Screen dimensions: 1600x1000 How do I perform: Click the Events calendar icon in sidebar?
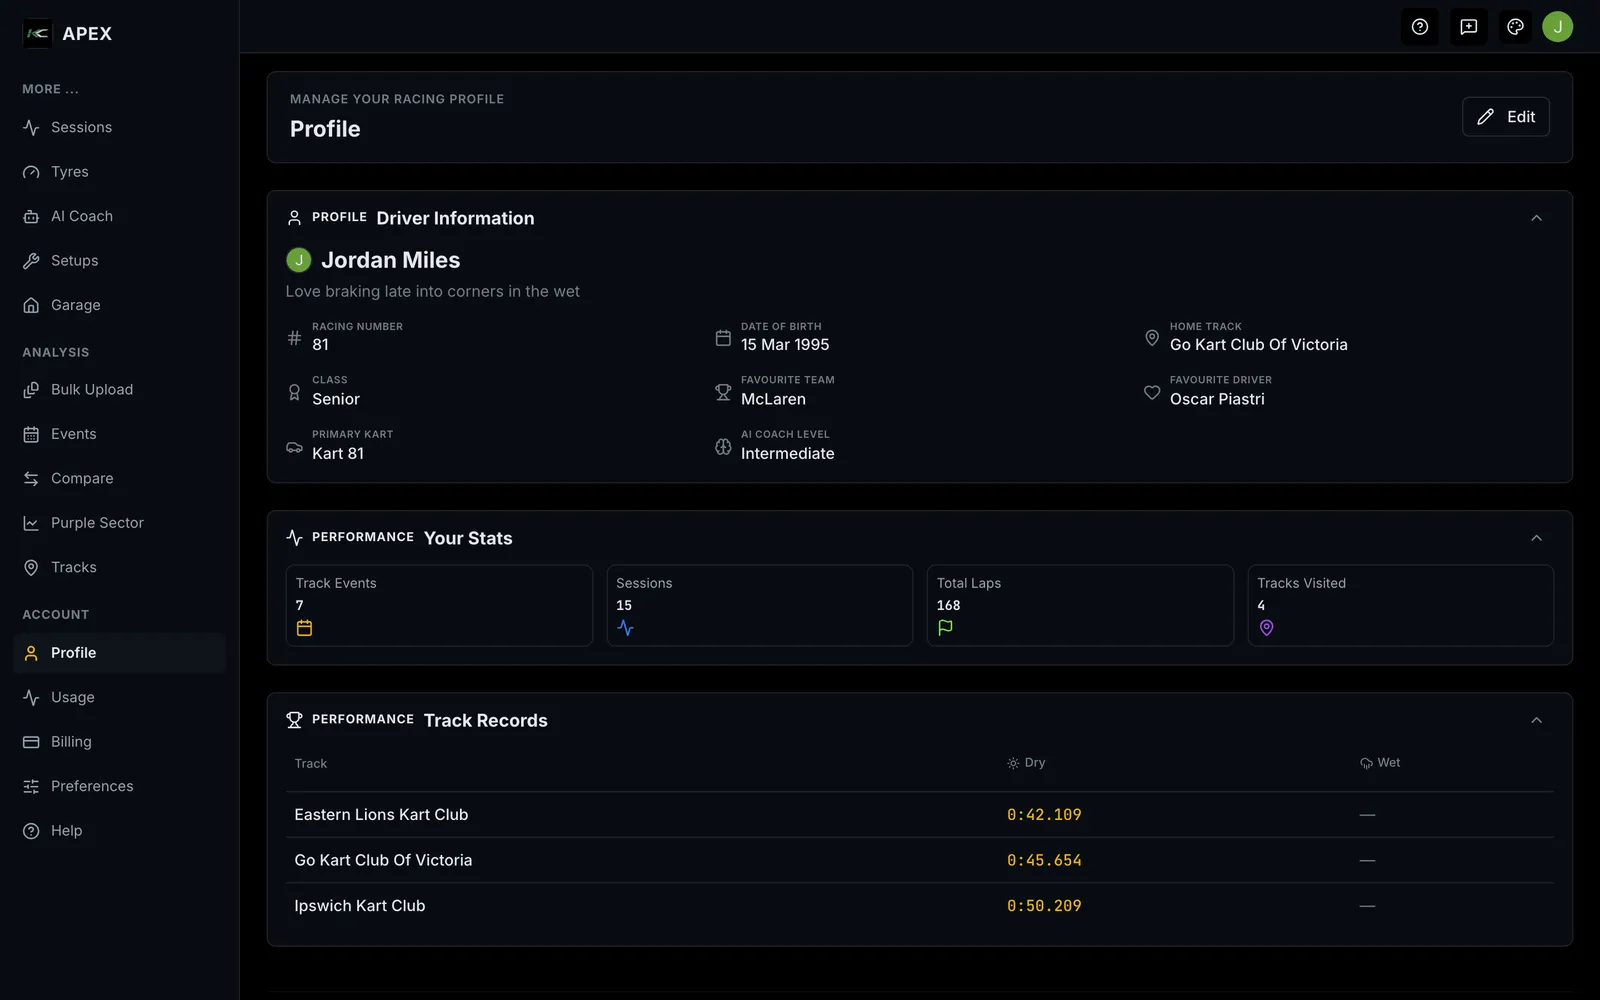[31, 434]
